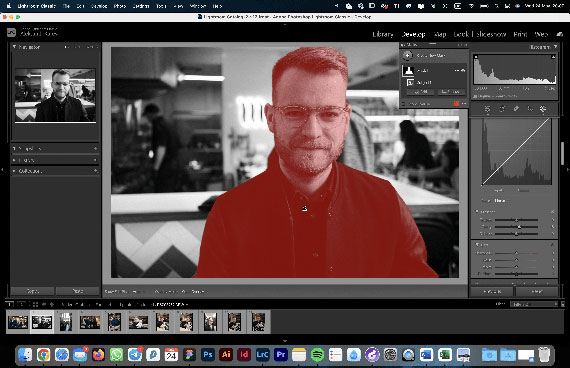The image size is (570, 368).
Task: Open the Edit sliders tool in the tool strip
Action: [x=487, y=109]
